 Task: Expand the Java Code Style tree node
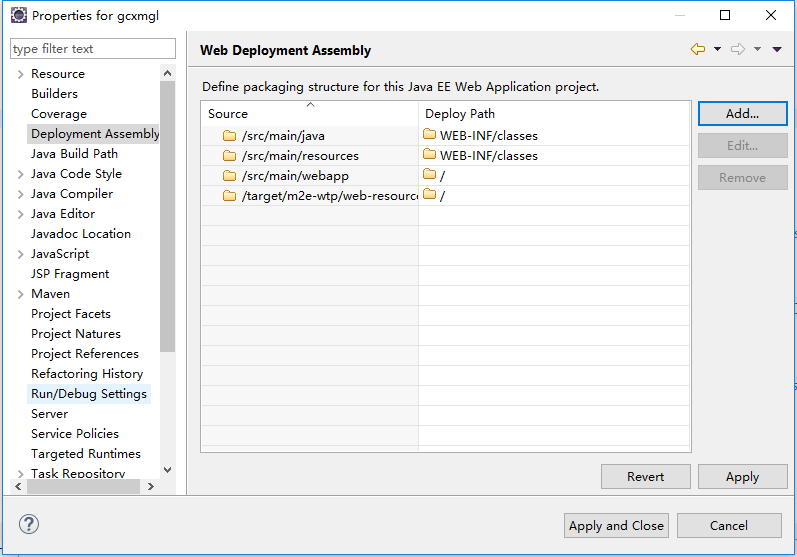[x=20, y=174]
